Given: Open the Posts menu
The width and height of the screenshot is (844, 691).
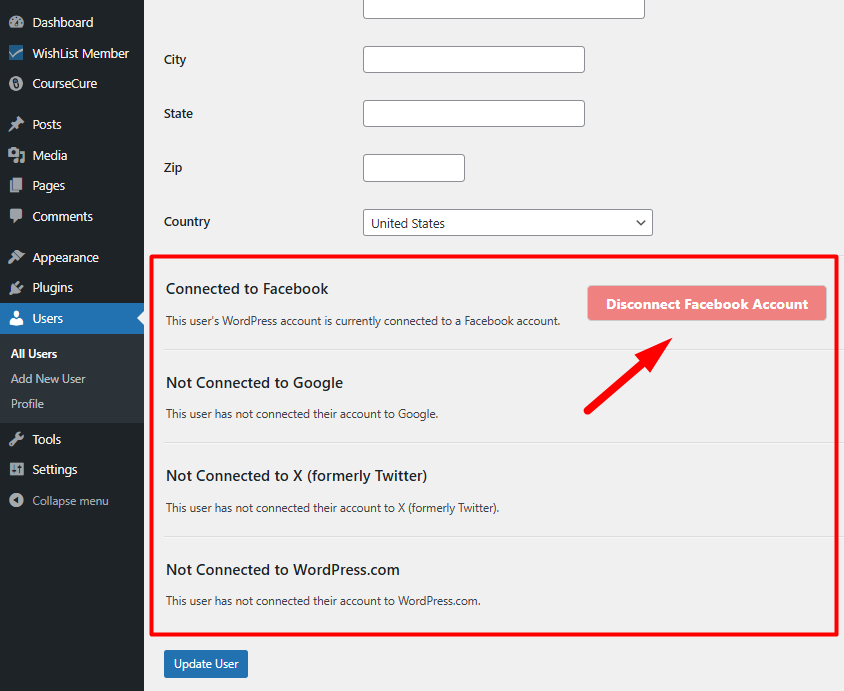Looking at the screenshot, I should point(47,124).
